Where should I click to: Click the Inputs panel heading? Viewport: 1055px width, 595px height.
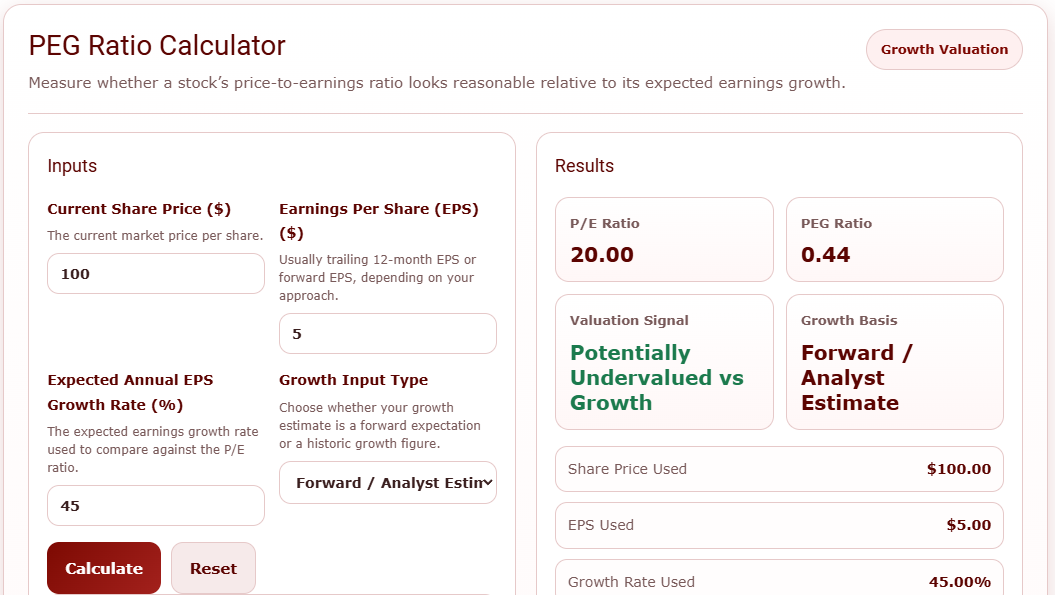(x=72, y=166)
